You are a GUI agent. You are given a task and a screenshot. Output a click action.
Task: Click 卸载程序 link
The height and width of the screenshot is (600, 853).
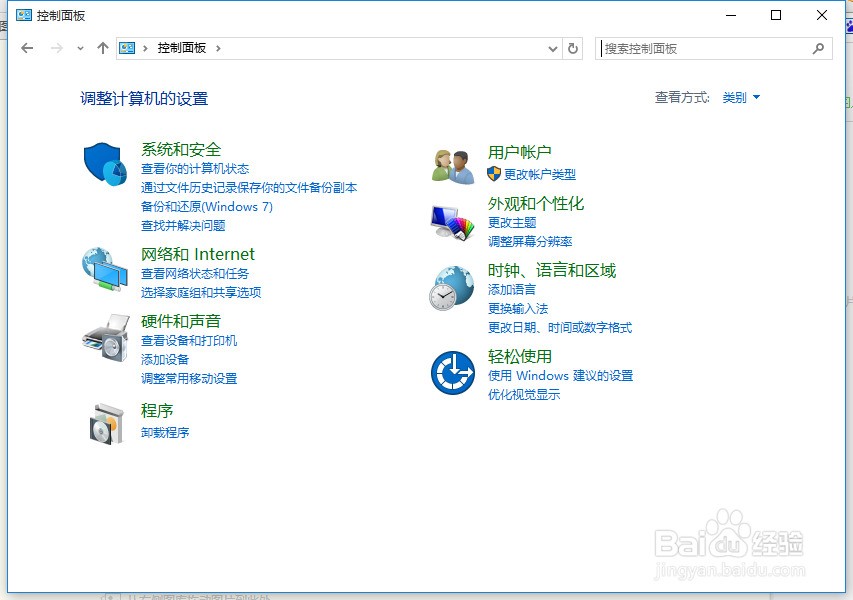(x=165, y=432)
